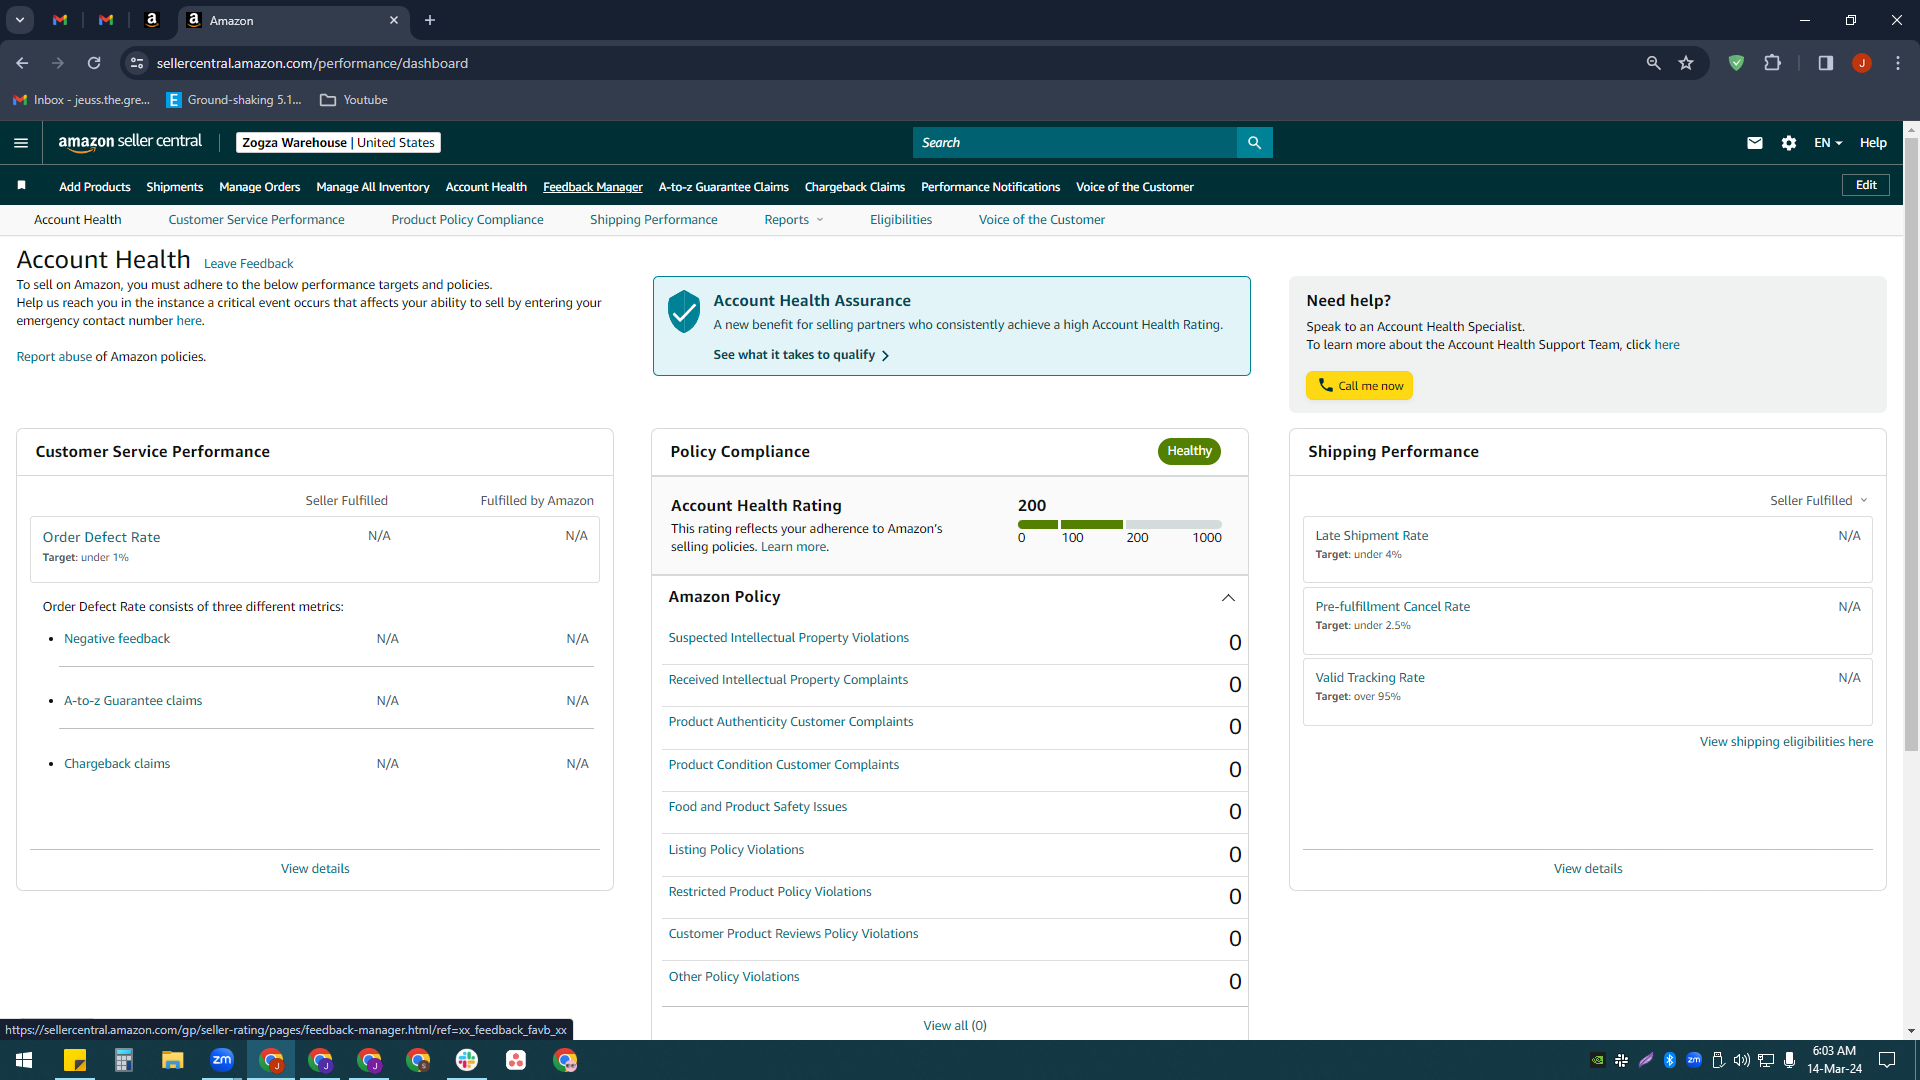
Task: Click the Chrome zoom magnifier in address bar
Action: coord(1653,63)
